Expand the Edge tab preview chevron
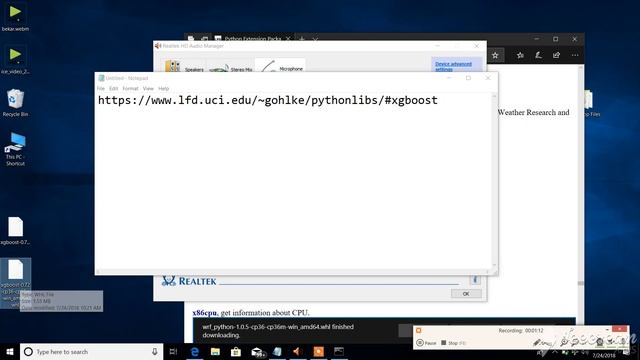 [315, 38]
